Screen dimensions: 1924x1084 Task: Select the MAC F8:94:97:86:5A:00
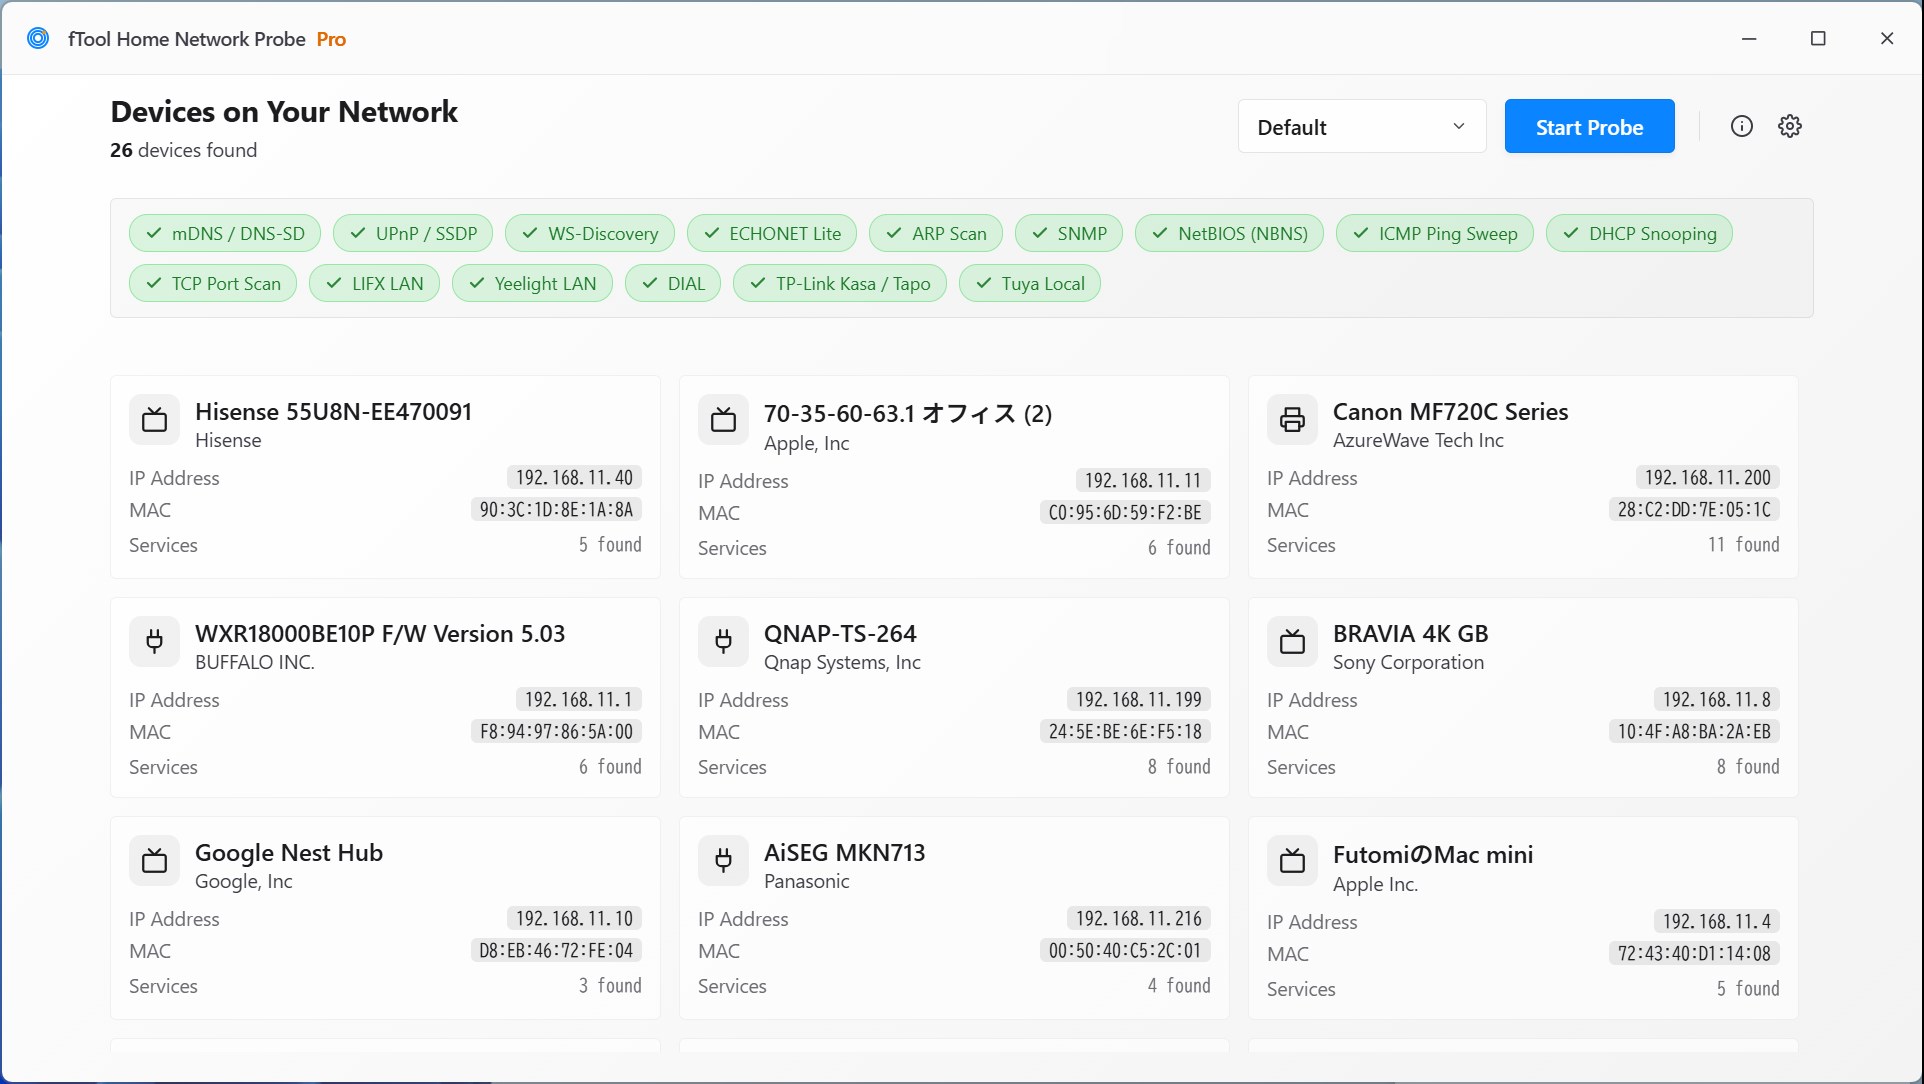(556, 731)
